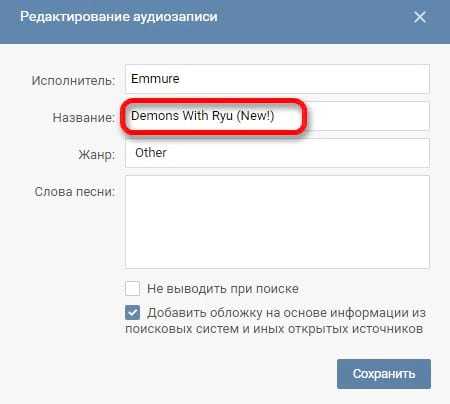Uncheck the Добавить обложку checkbox
Image resolution: width=450 pixels, height=404 pixels.
(132, 313)
